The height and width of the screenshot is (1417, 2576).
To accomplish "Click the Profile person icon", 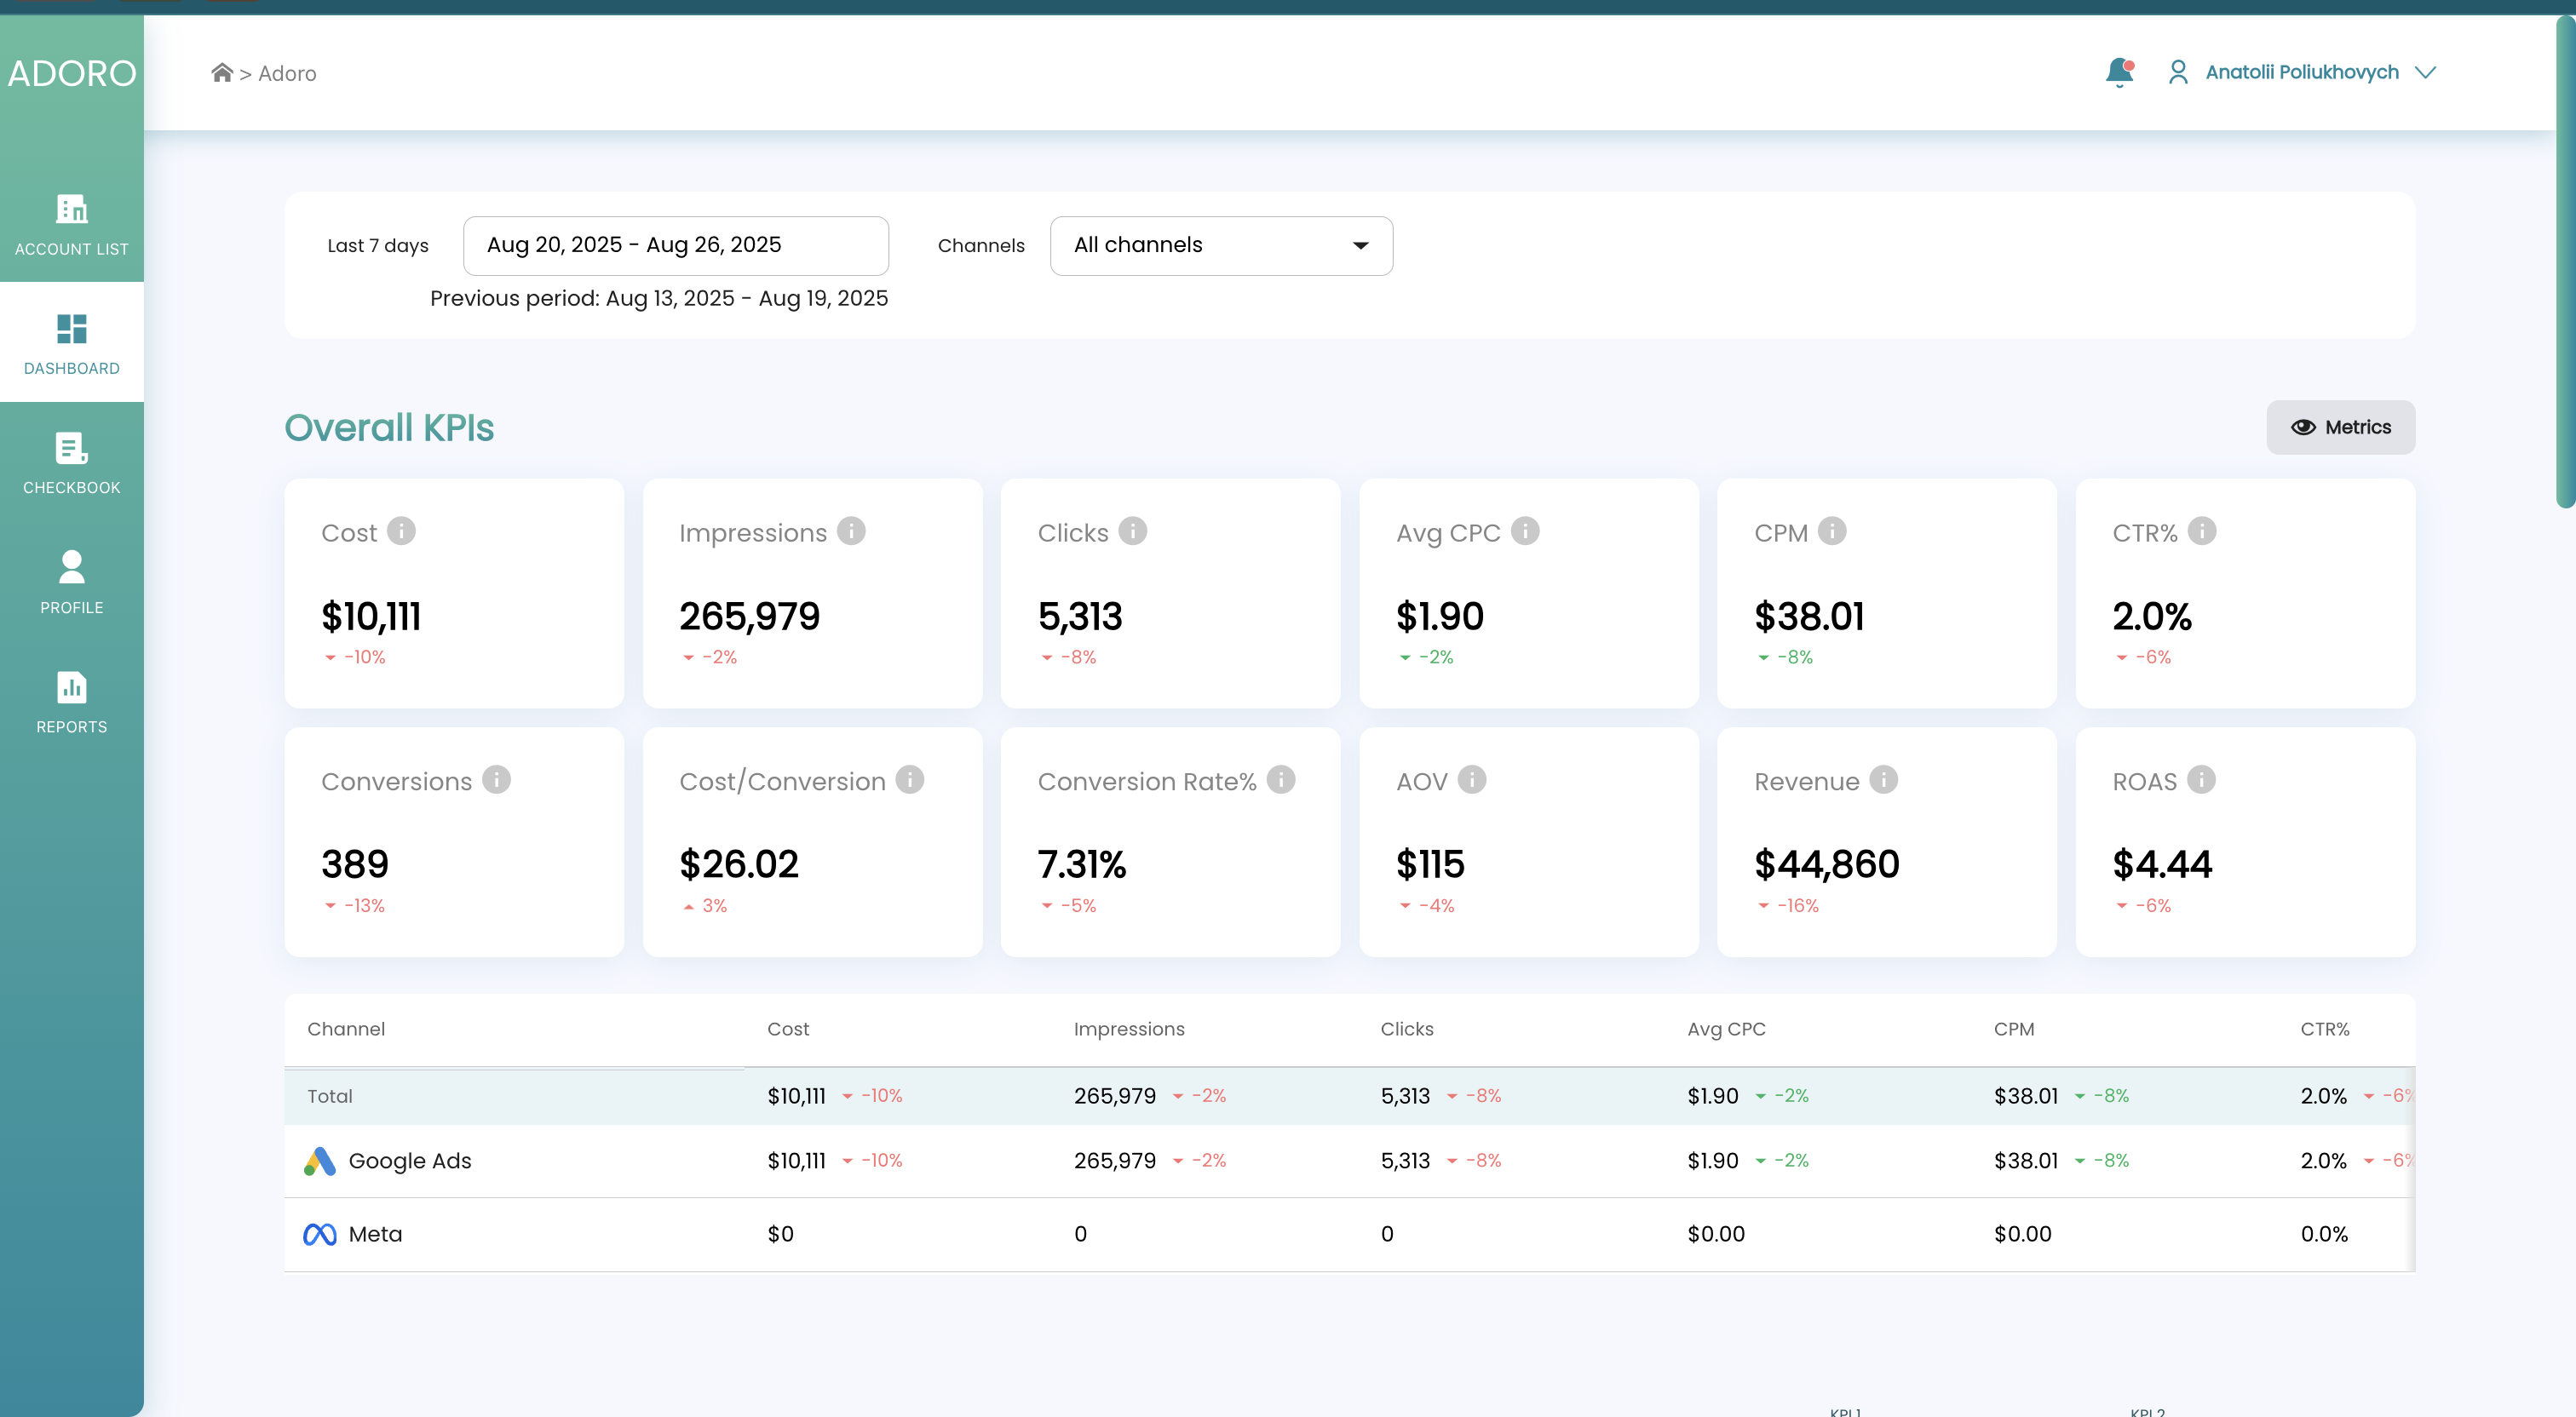I will 71,568.
